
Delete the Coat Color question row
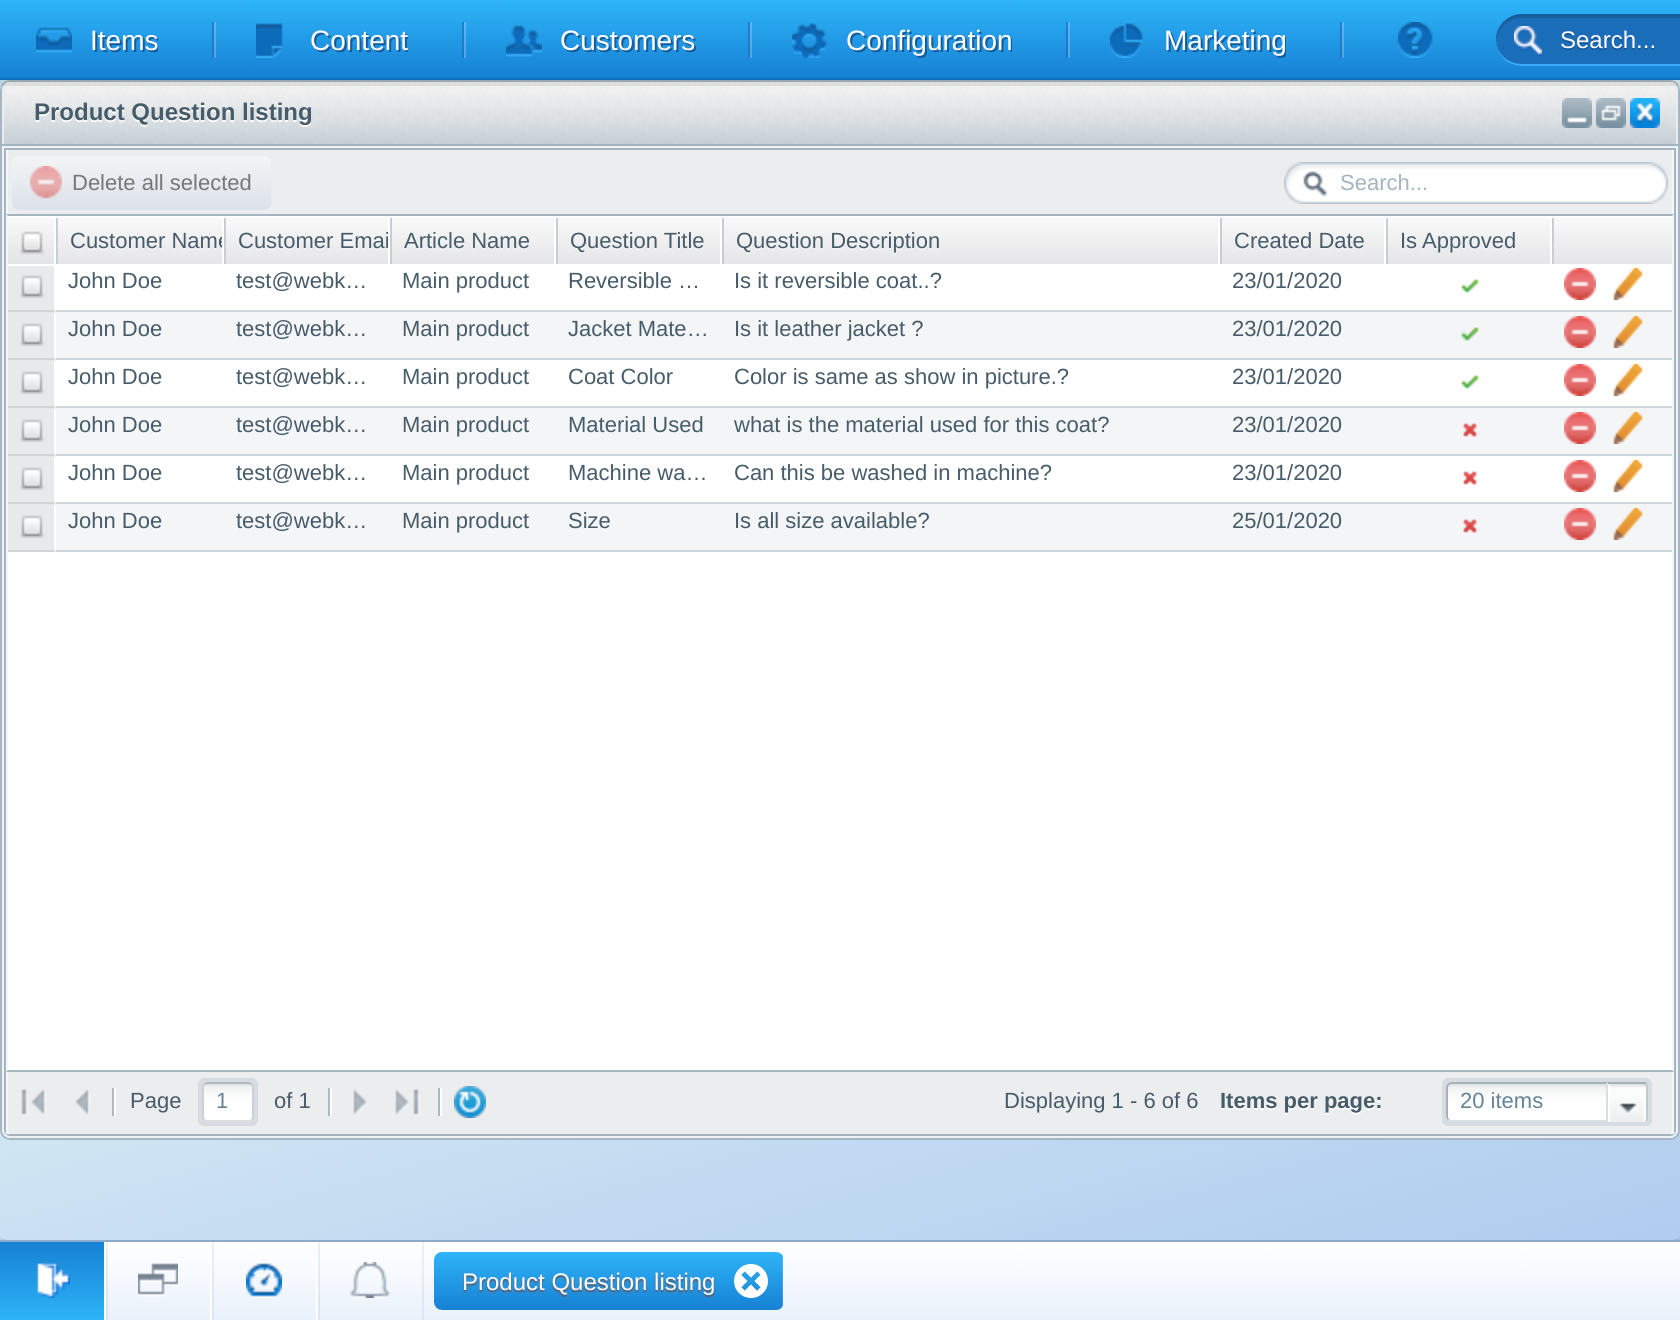(1579, 380)
